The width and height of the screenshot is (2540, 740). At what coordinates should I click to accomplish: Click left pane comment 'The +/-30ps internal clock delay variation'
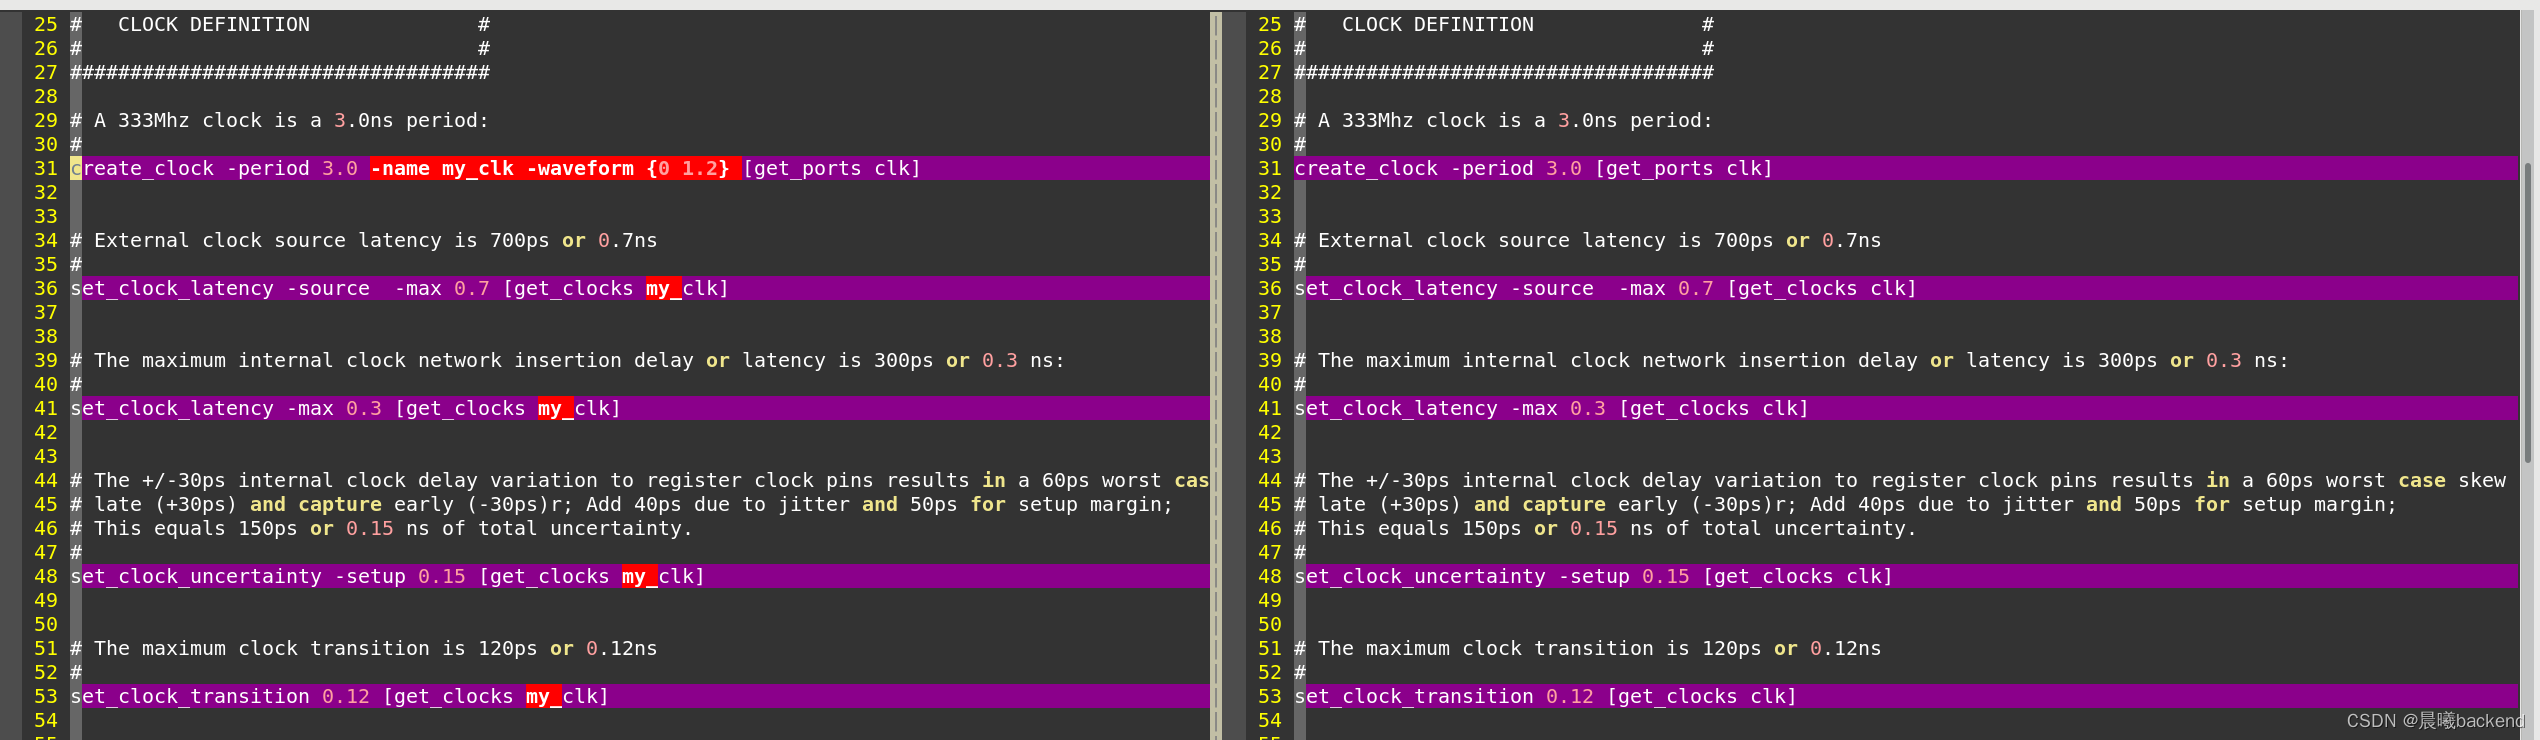click(346, 480)
